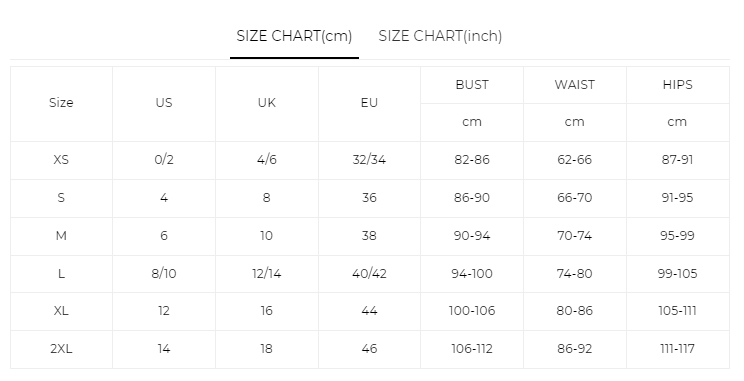Click the 2XL size row label

coord(61,349)
